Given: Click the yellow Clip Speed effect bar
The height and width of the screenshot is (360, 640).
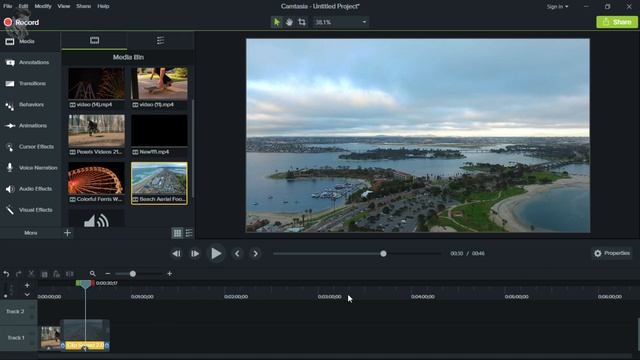Looking at the screenshot, I should [x=85, y=345].
